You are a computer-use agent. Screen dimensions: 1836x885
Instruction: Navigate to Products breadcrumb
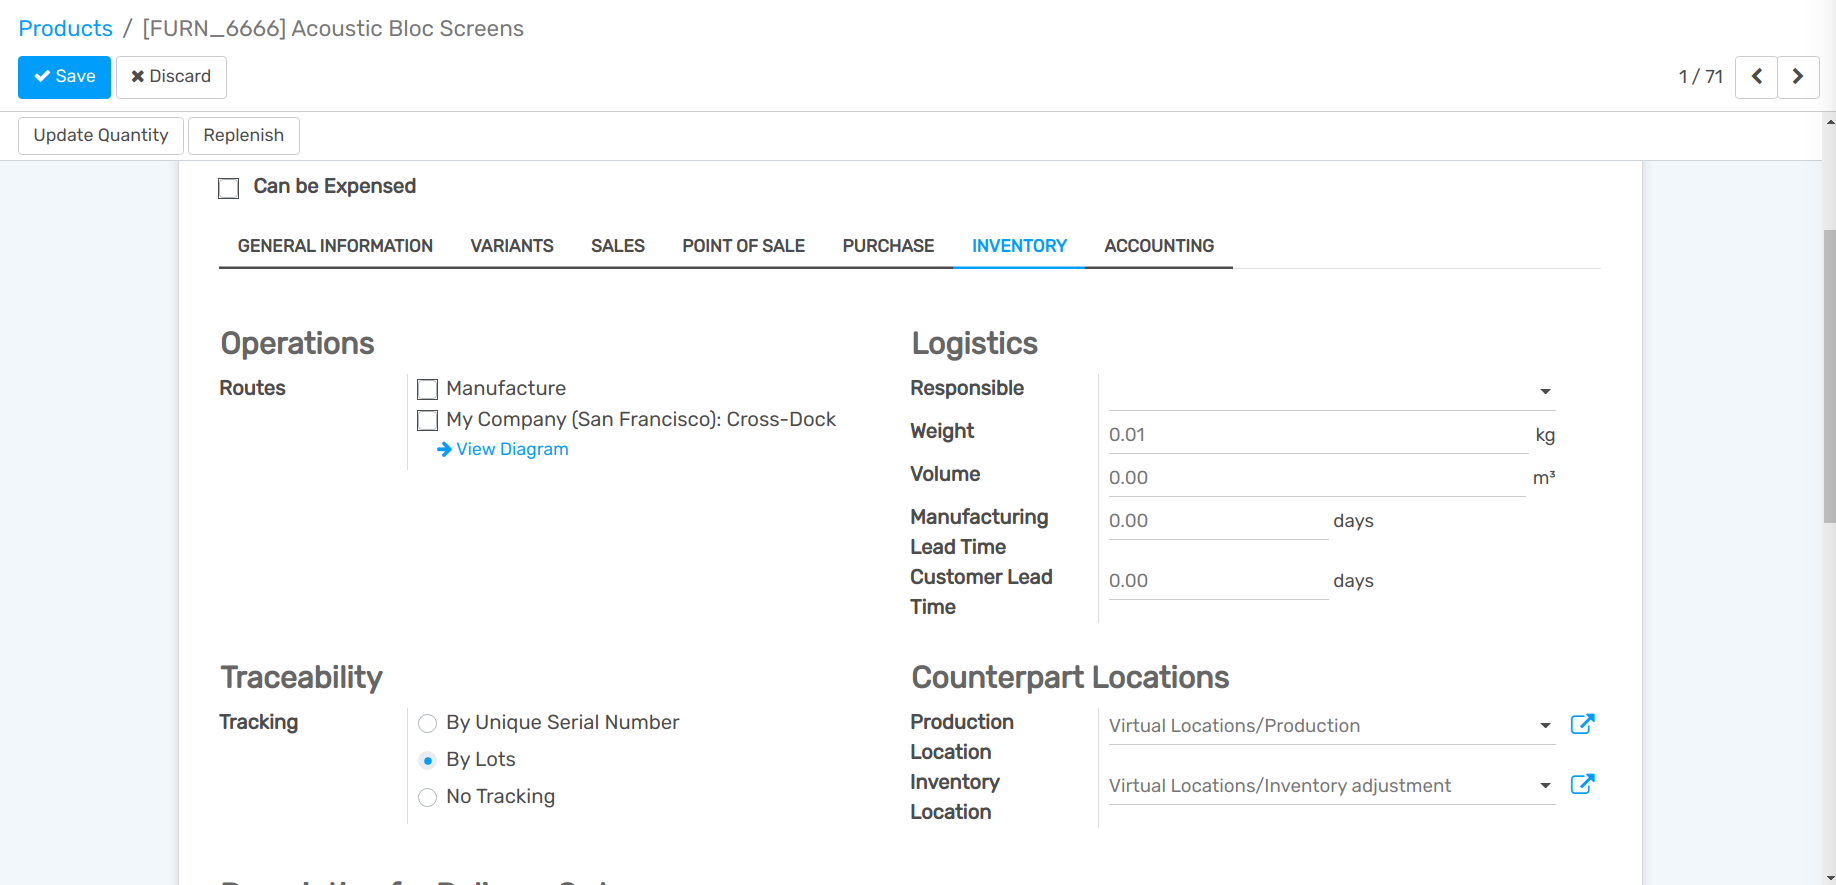click(x=66, y=28)
